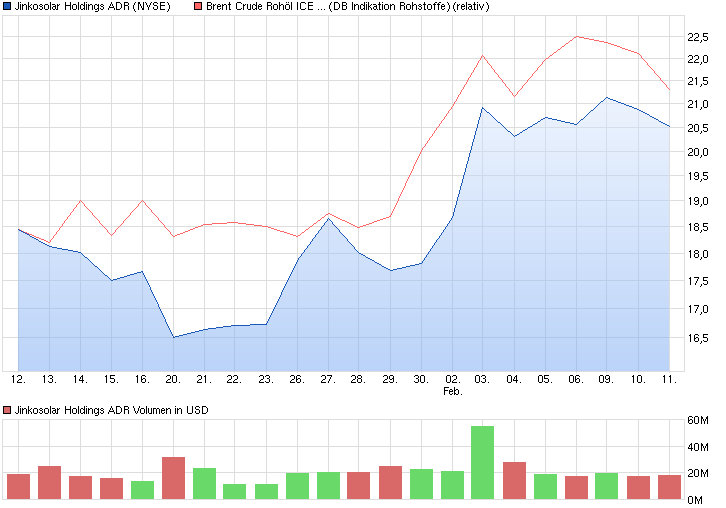Image resolution: width=726 pixels, height=508 pixels.
Task: Click the 21. date axis label
Action: pos(204,379)
